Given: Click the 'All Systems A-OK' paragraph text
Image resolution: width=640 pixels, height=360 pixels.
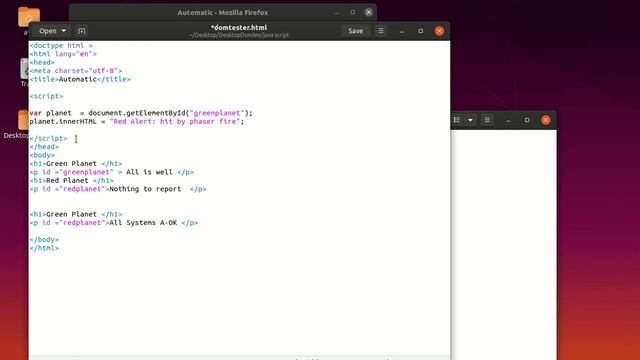Looking at the screenshot, I should (143, 223).
